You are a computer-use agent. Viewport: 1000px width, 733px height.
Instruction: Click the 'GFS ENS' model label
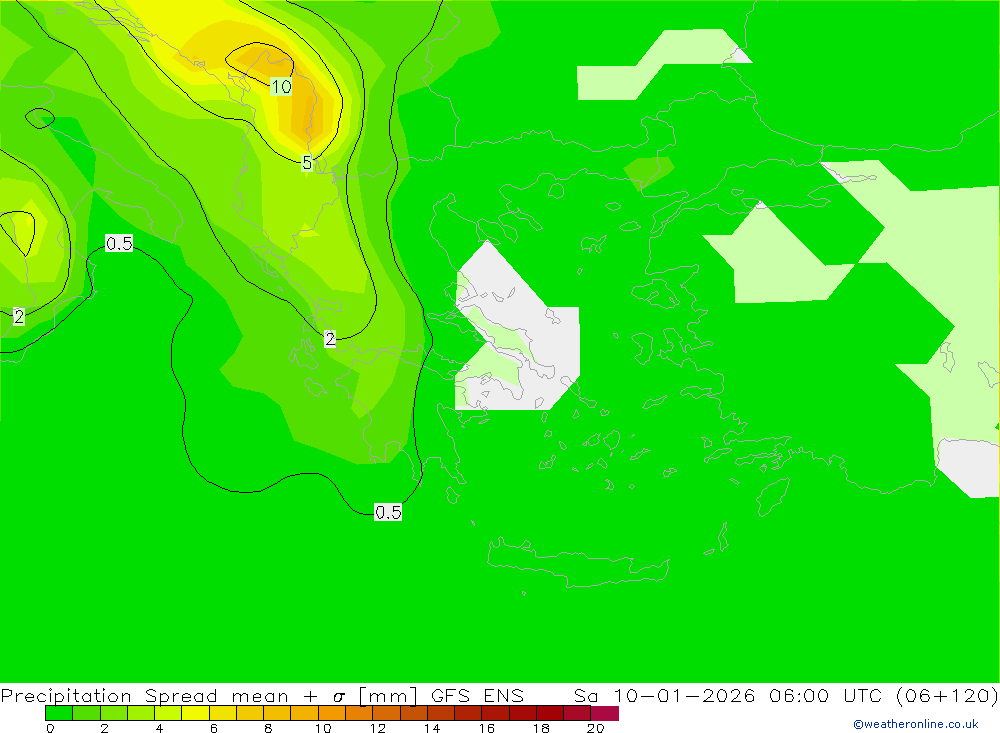click(477, 695)
